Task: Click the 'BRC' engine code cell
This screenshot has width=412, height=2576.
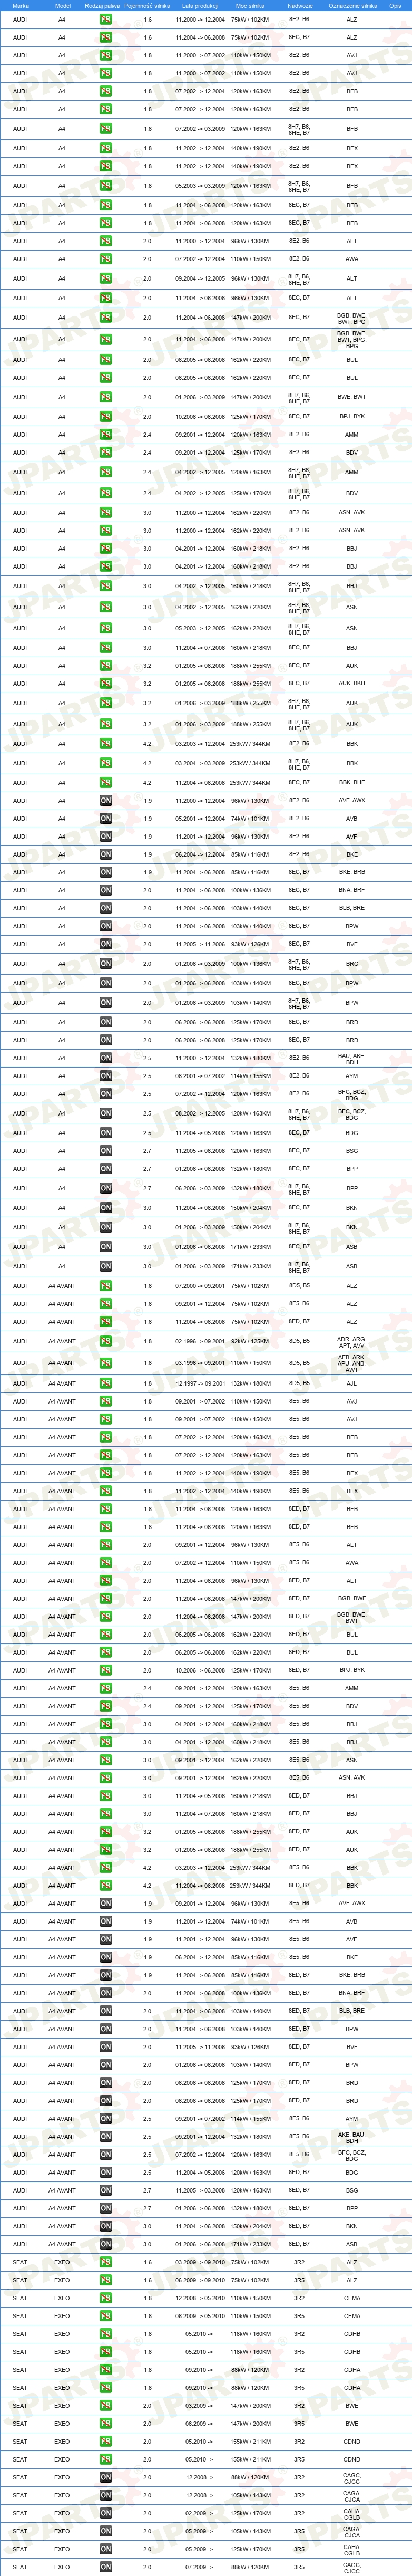Action: (352, 964)
